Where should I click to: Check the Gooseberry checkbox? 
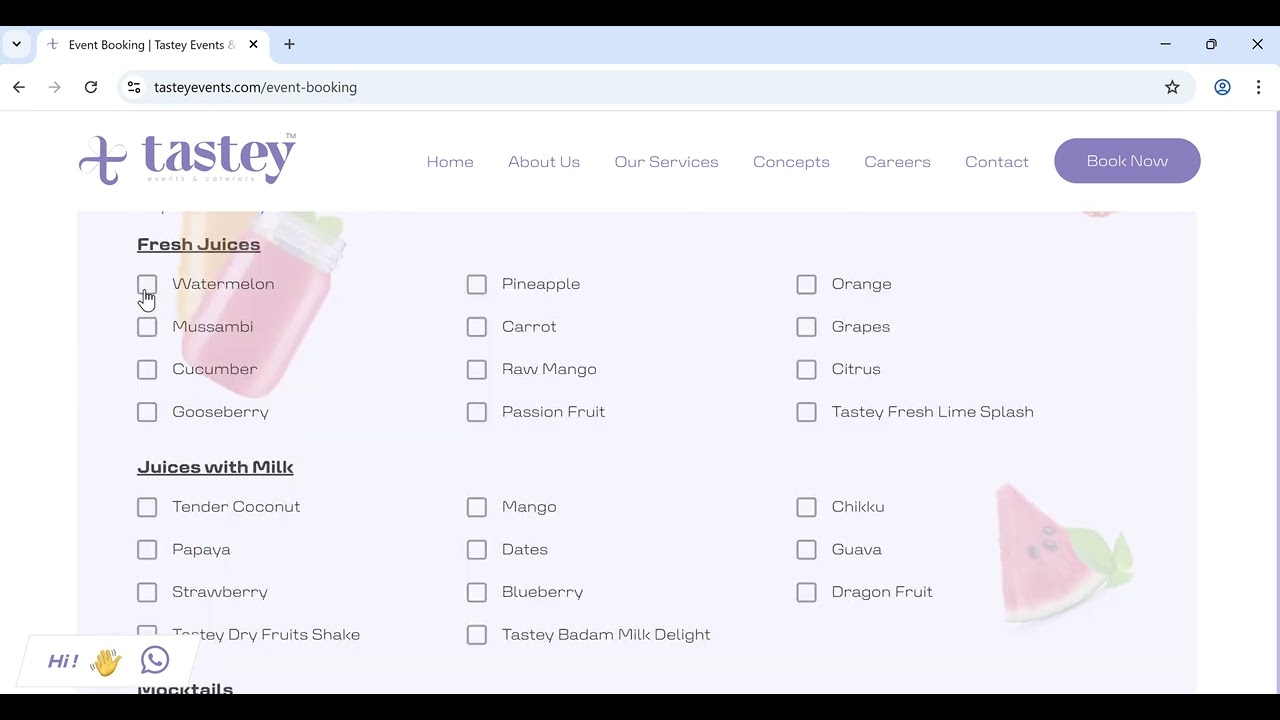(147, 412)
